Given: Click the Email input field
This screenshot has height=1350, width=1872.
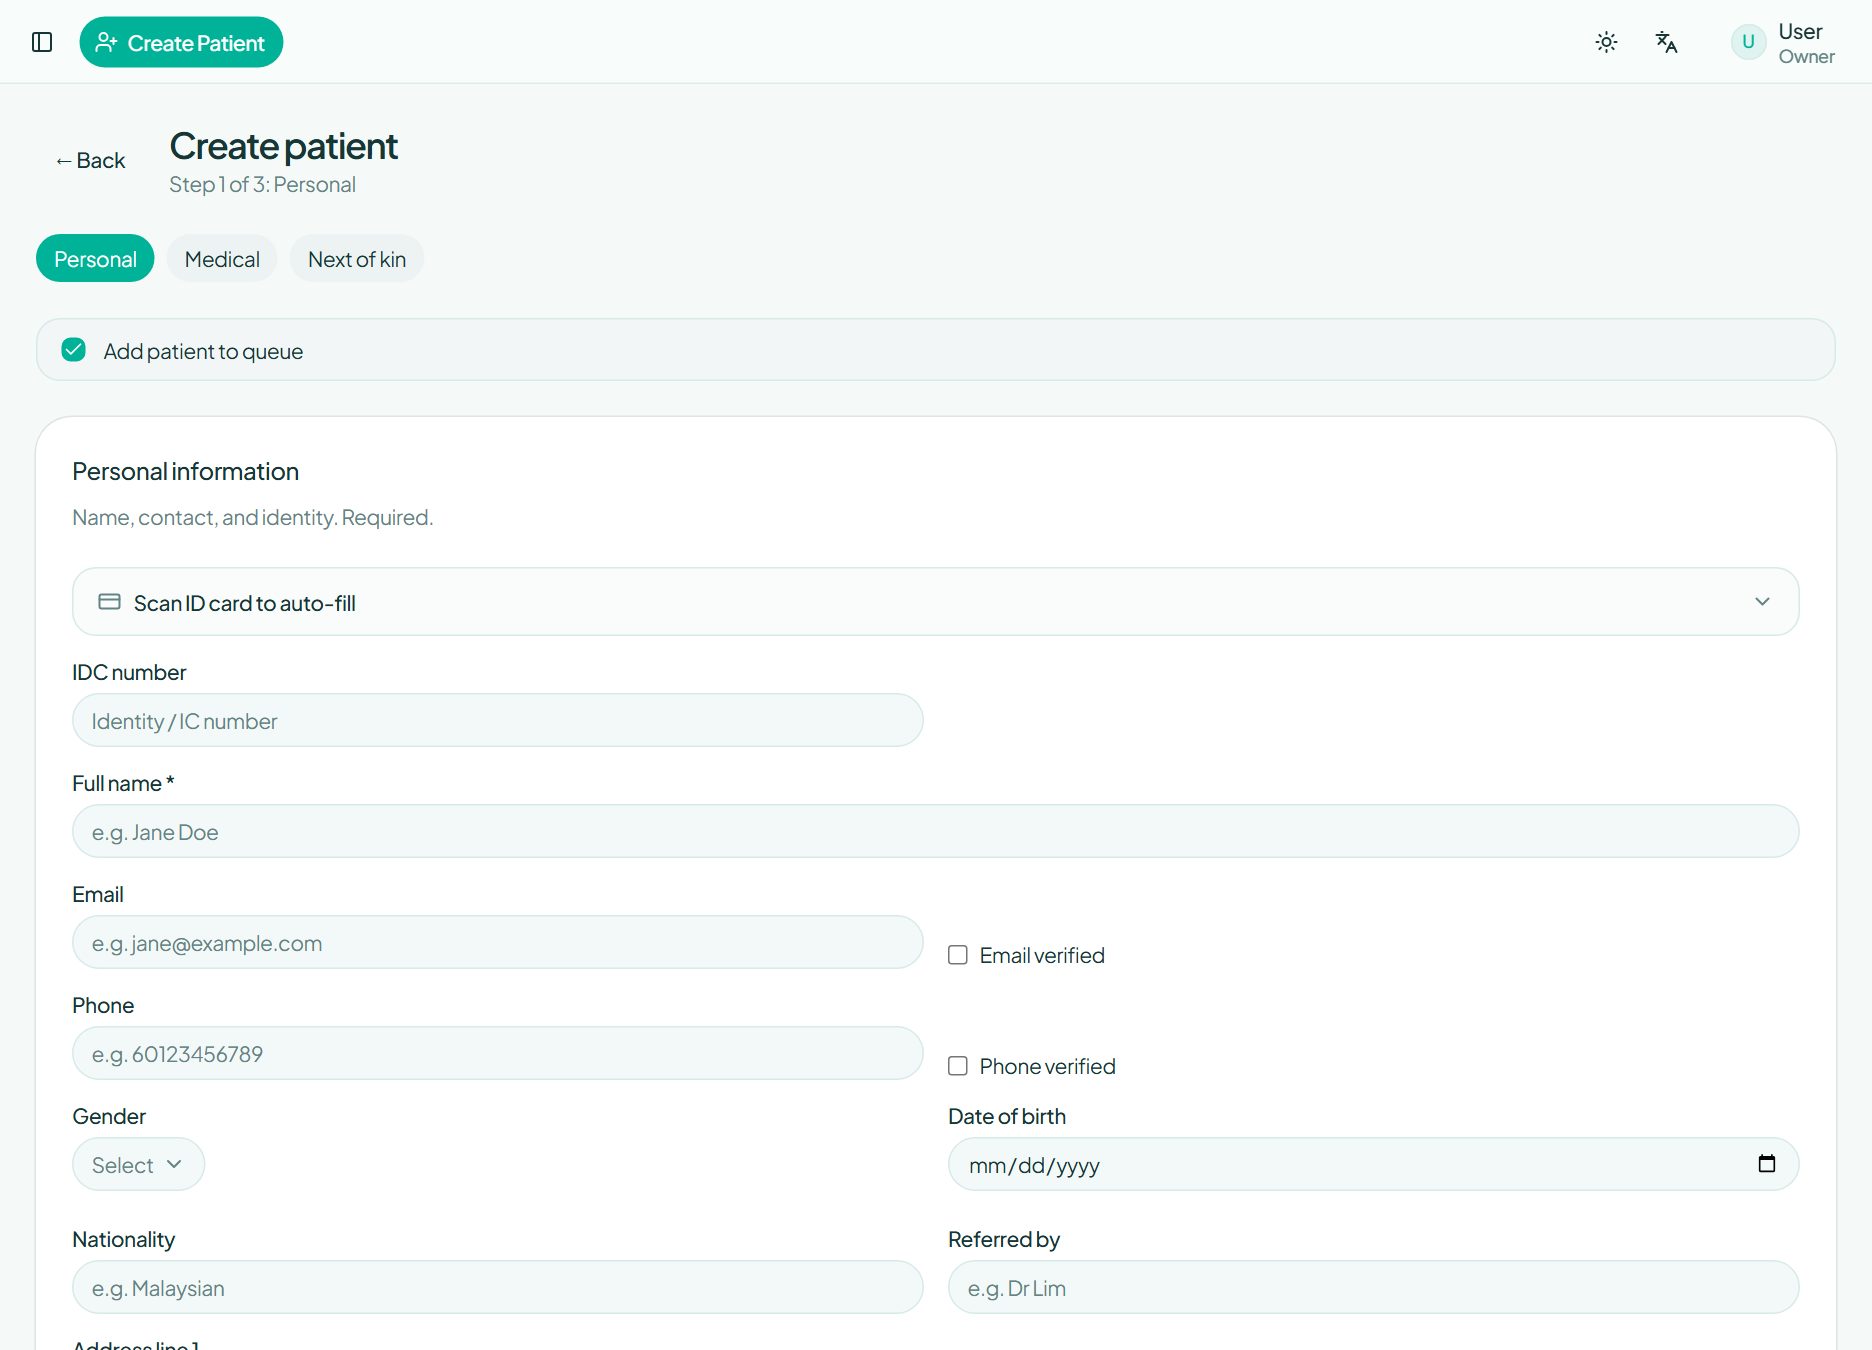Looking at the screenshot, I should (497, 942).
